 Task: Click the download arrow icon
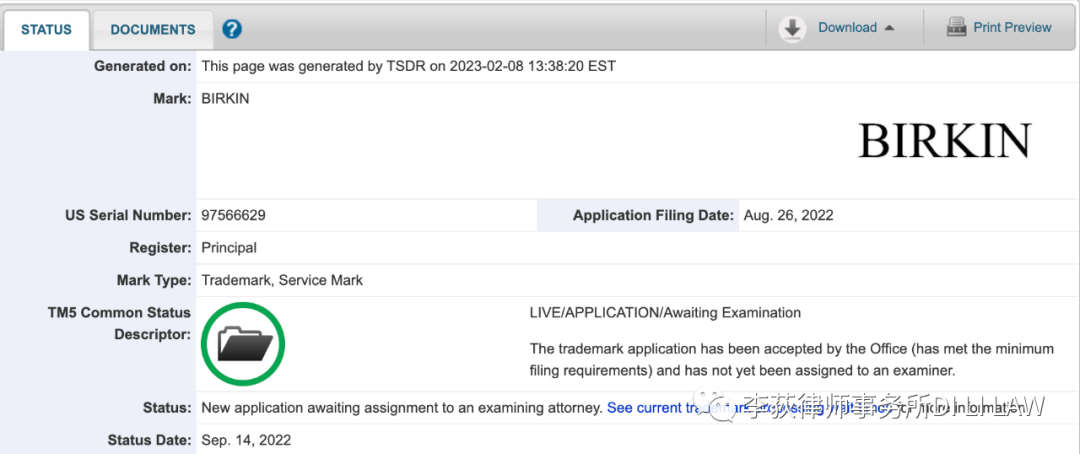point(793,29)
